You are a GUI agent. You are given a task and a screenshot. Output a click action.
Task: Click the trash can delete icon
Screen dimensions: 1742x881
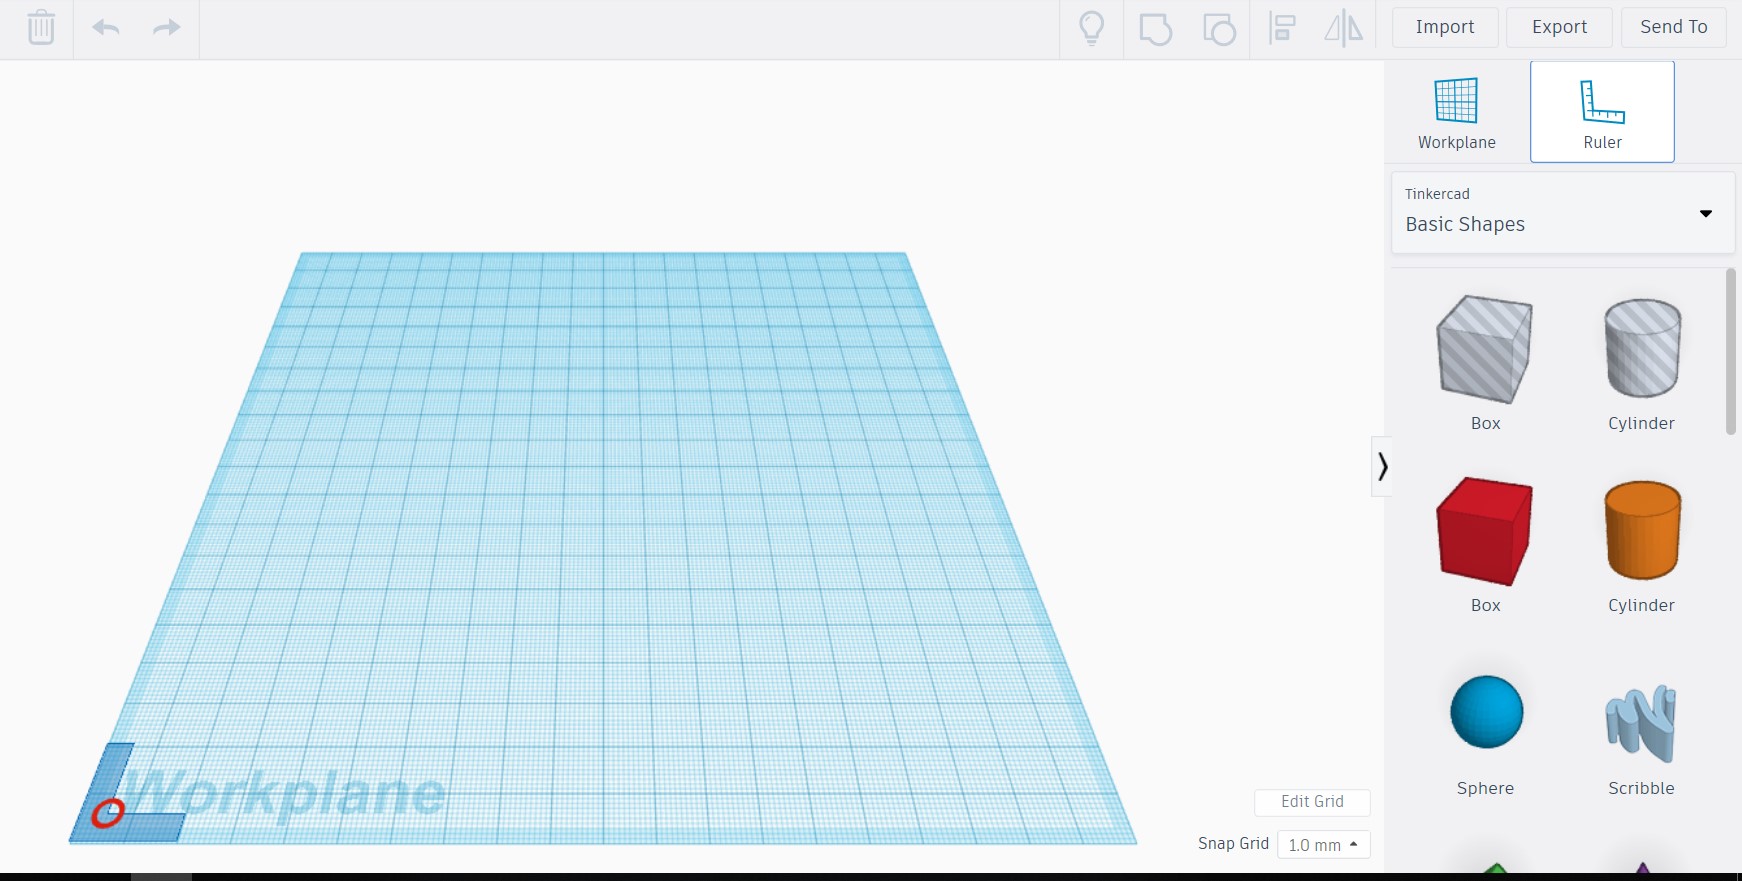(41, 27)
